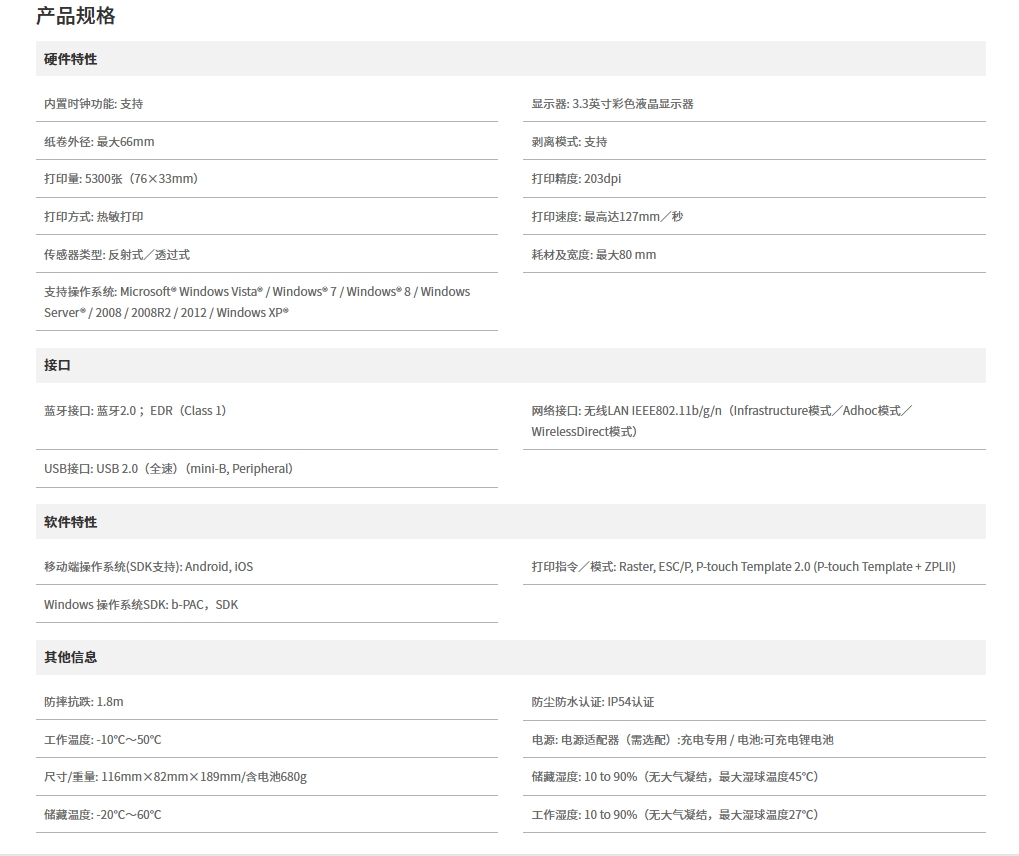Viewport: 1019px width, 856px height.
Task: Click the 耗材及宽度: 最大80 mm entry
Action: pos(594,255)
